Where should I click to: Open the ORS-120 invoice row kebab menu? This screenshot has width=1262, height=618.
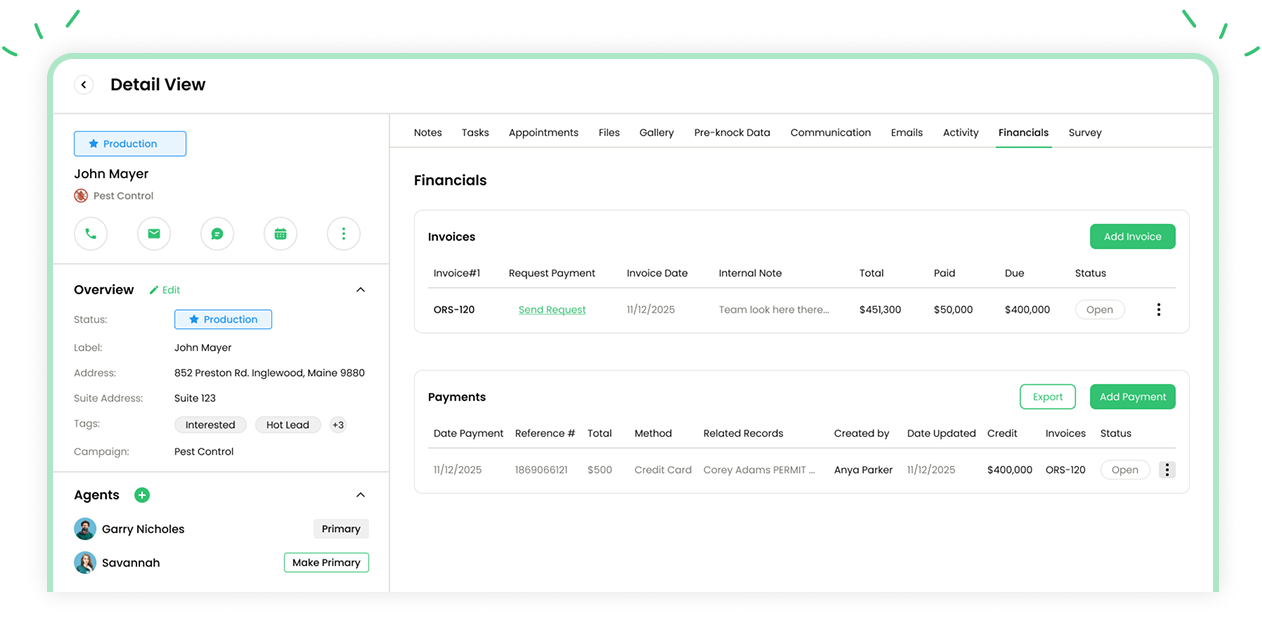click(x=1158, y=310)
